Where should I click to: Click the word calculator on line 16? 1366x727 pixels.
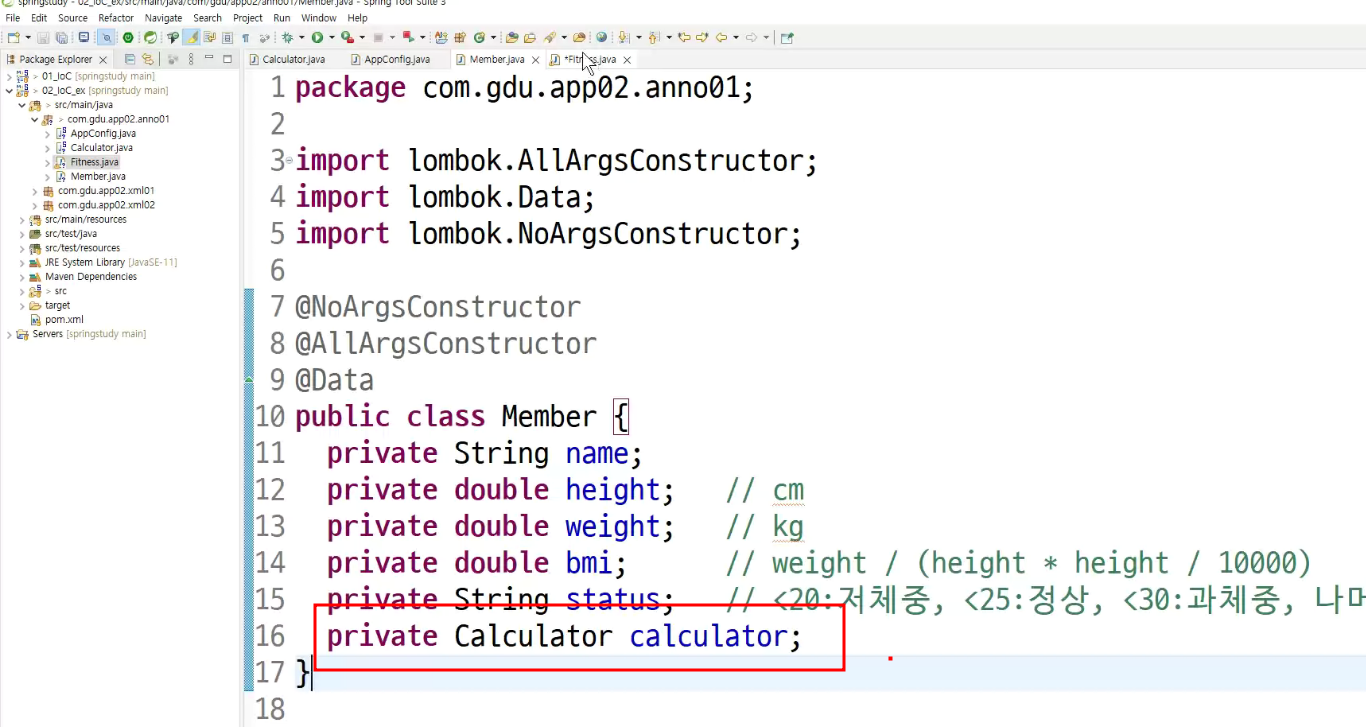point(709,636)
